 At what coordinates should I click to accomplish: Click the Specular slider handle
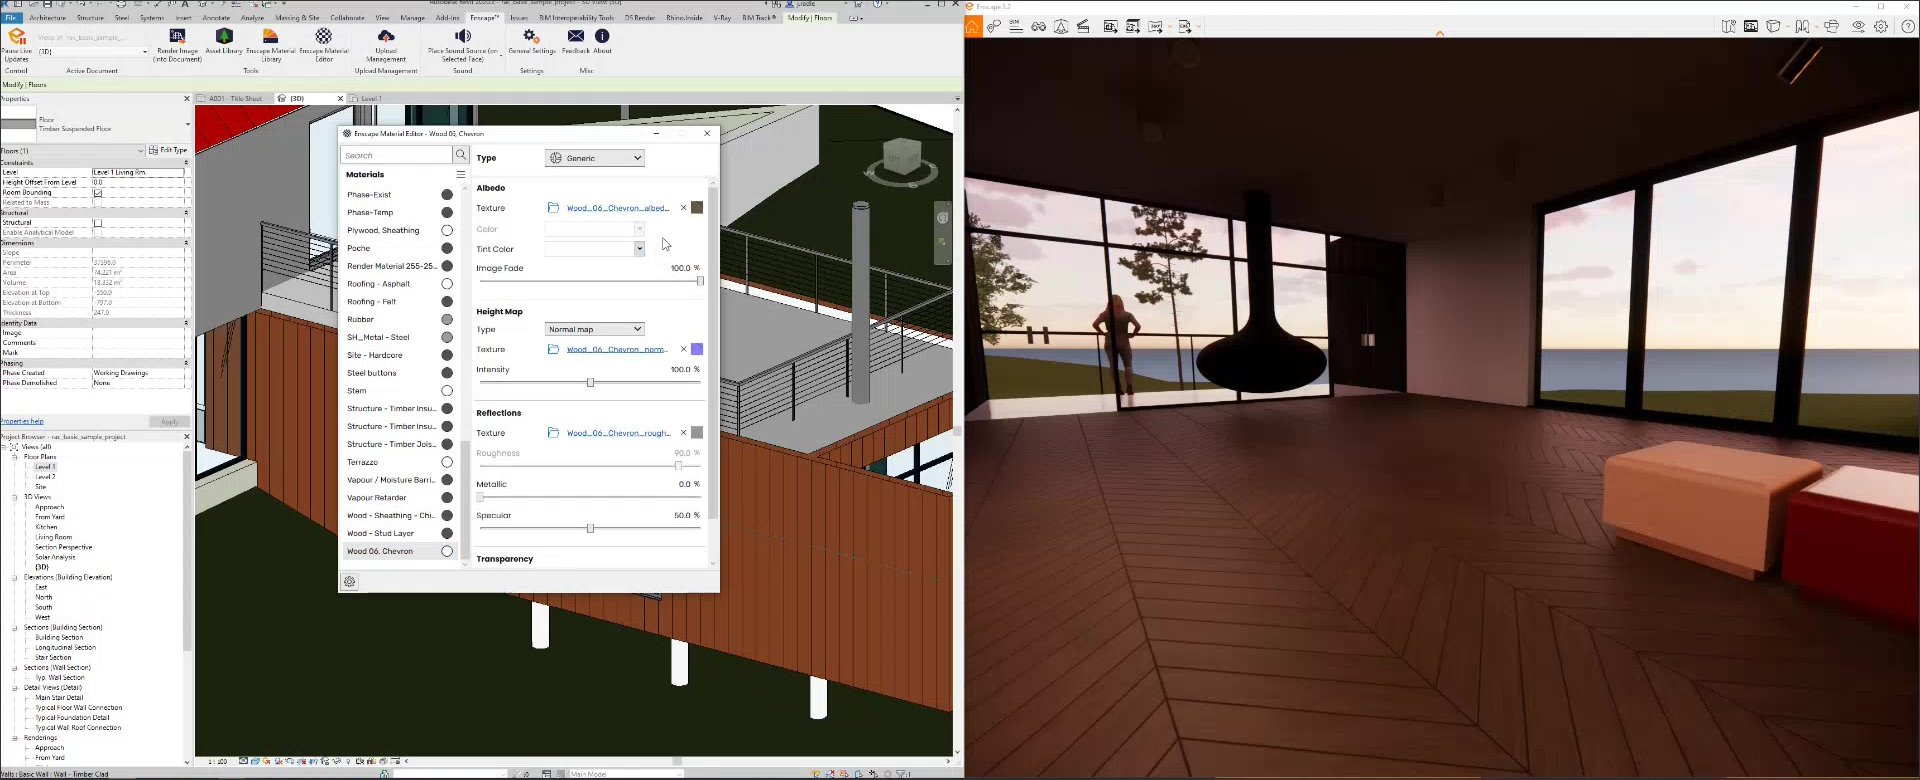tap(590, 528)
